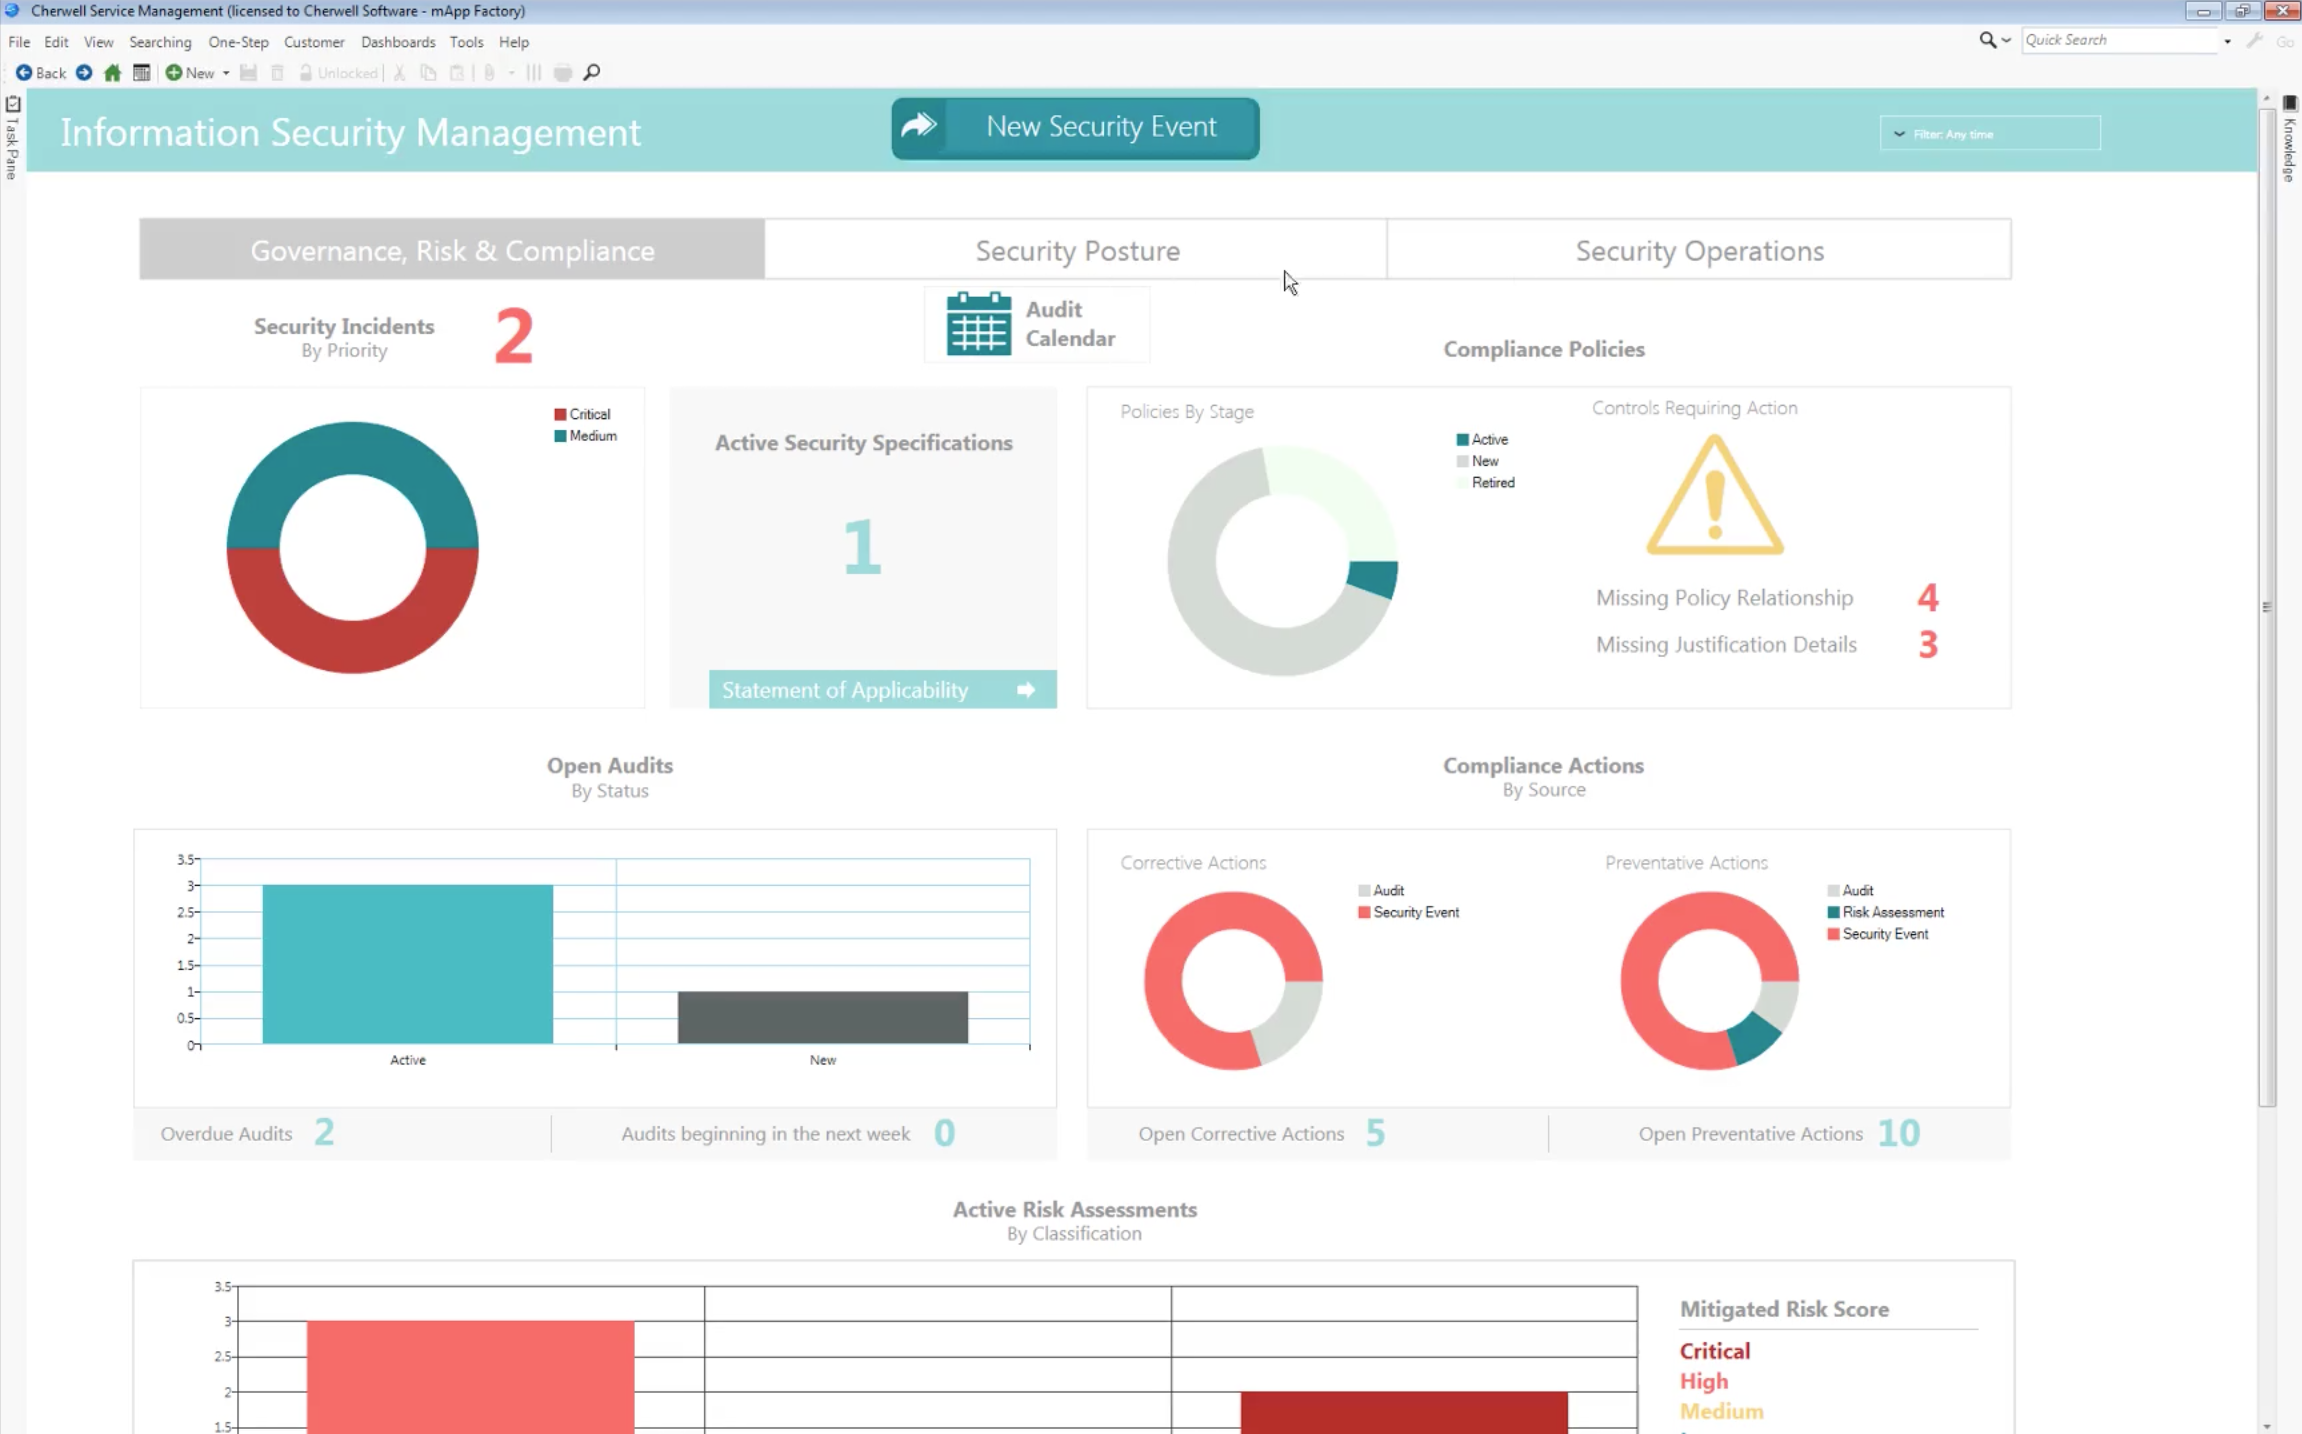Open the View menu

pos(98,42)
